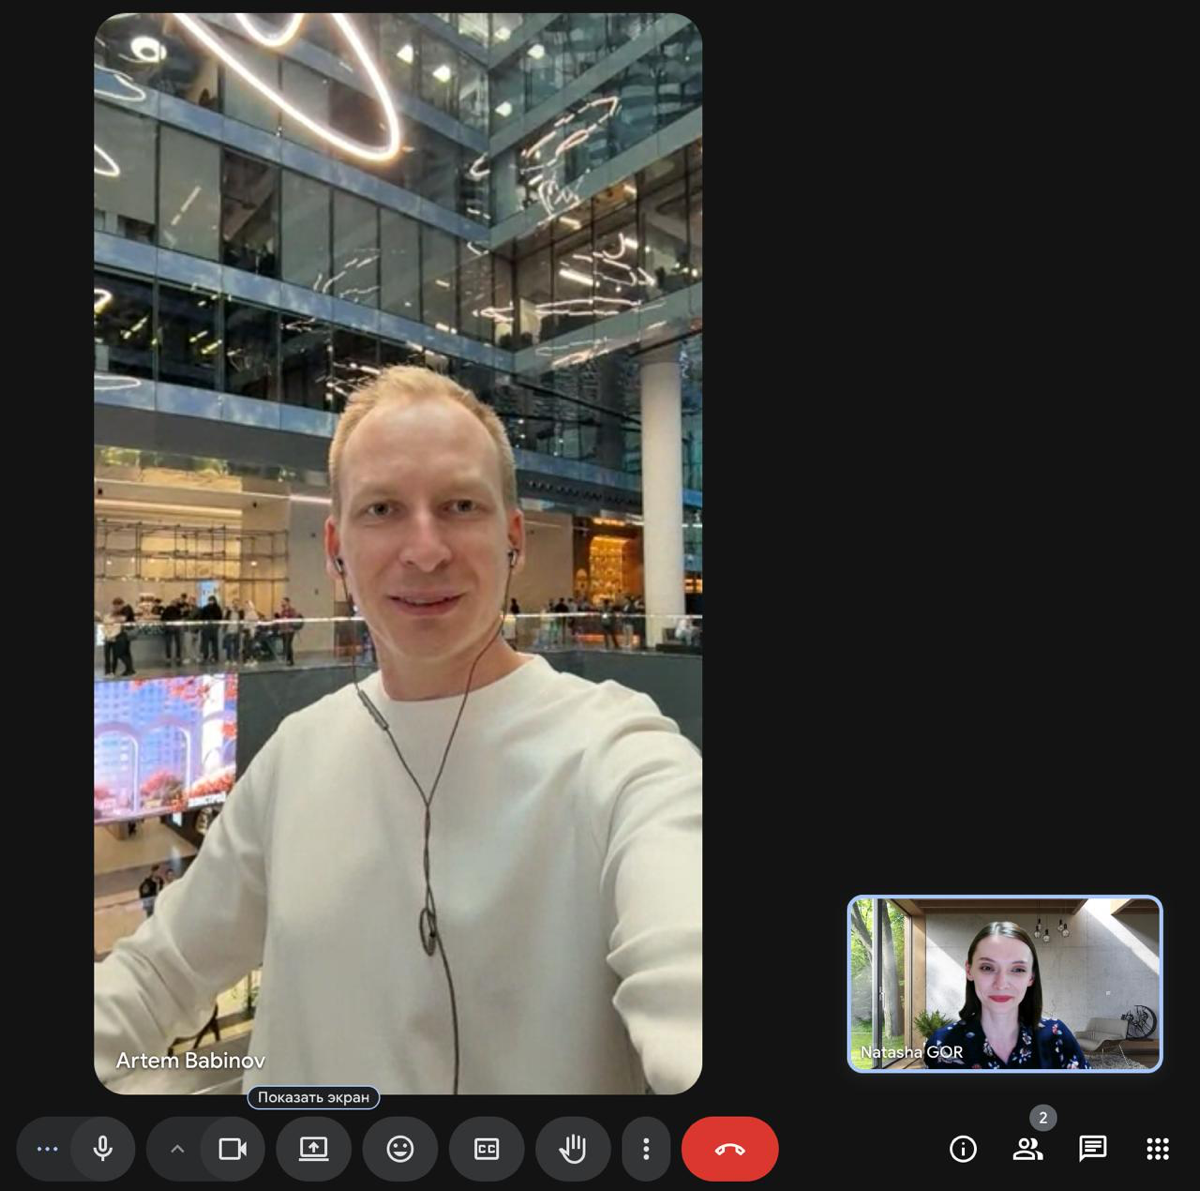Click the Natasha GOR name label
Screen dimensions: 1200x1191
tap(911, 1052)
